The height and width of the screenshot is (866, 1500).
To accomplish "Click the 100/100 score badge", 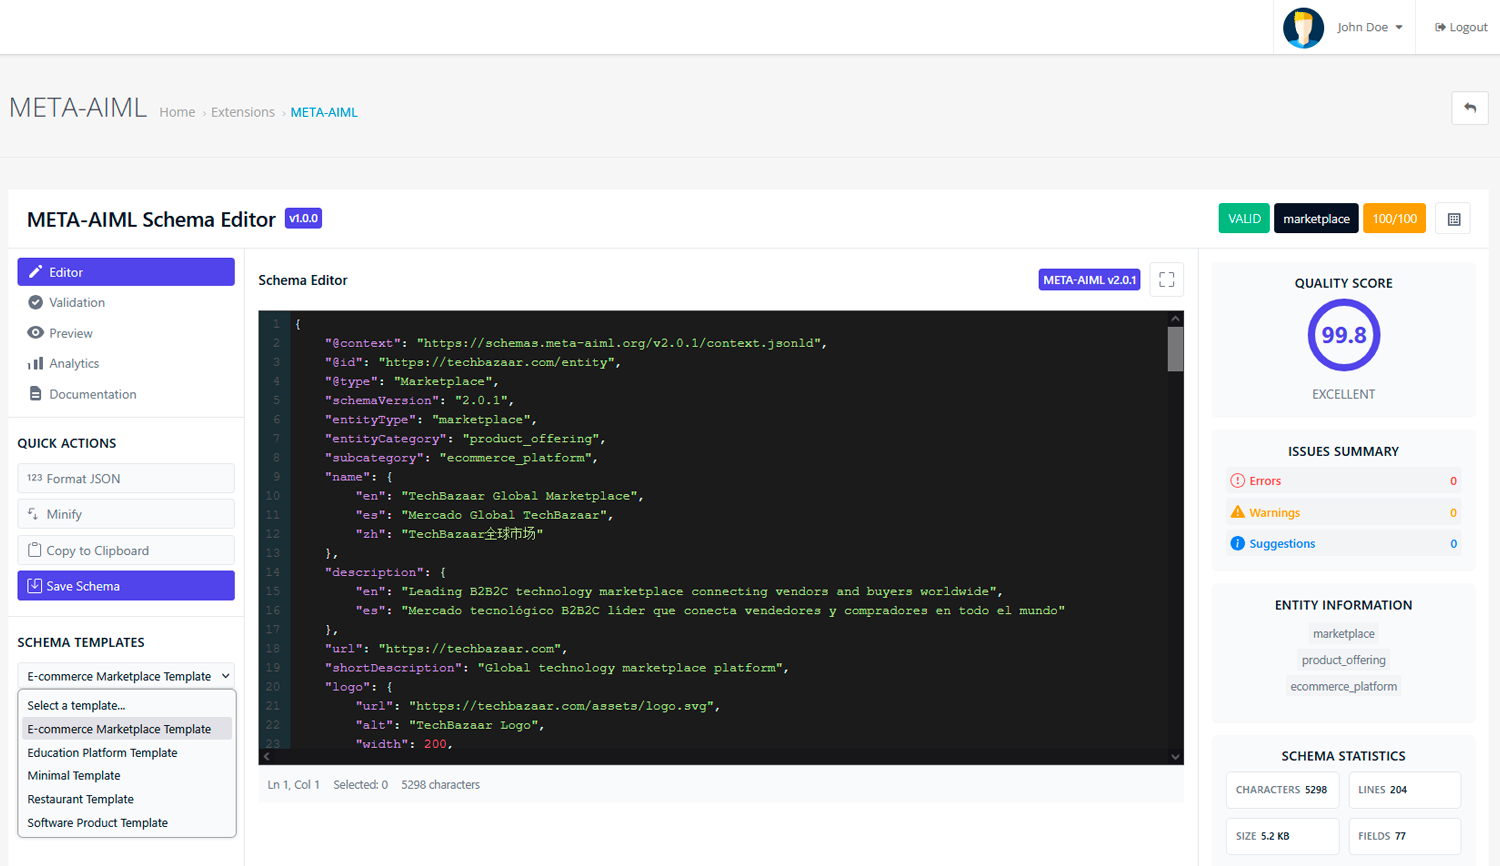I will point(1394,219).
